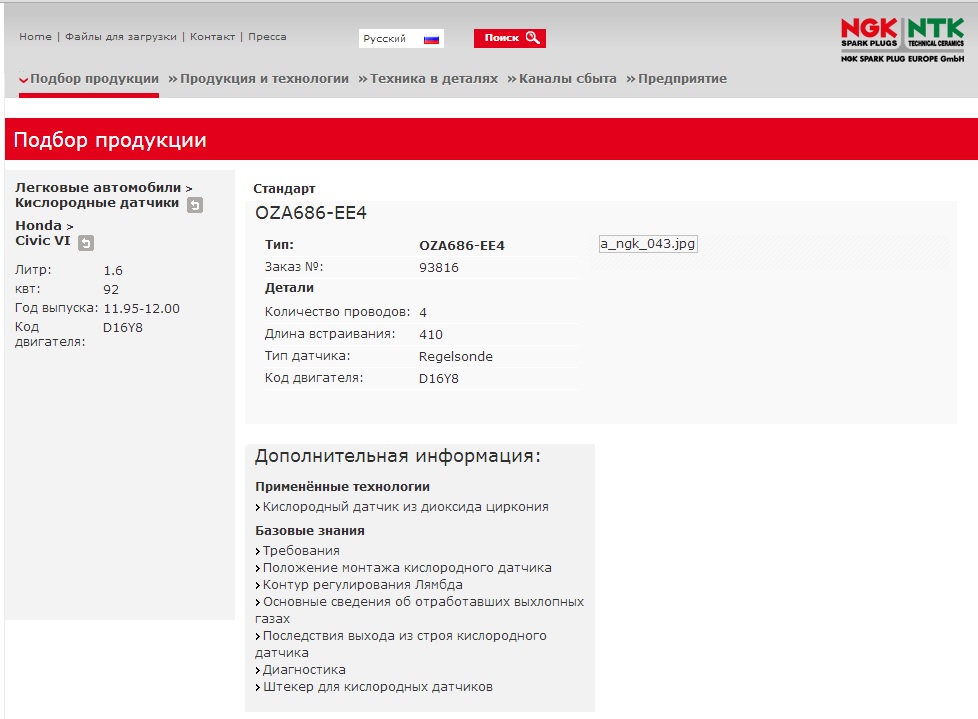
Task: Click the OZA686-EE4 product heading
Action: pyautogui.click(x=311, y=213)
